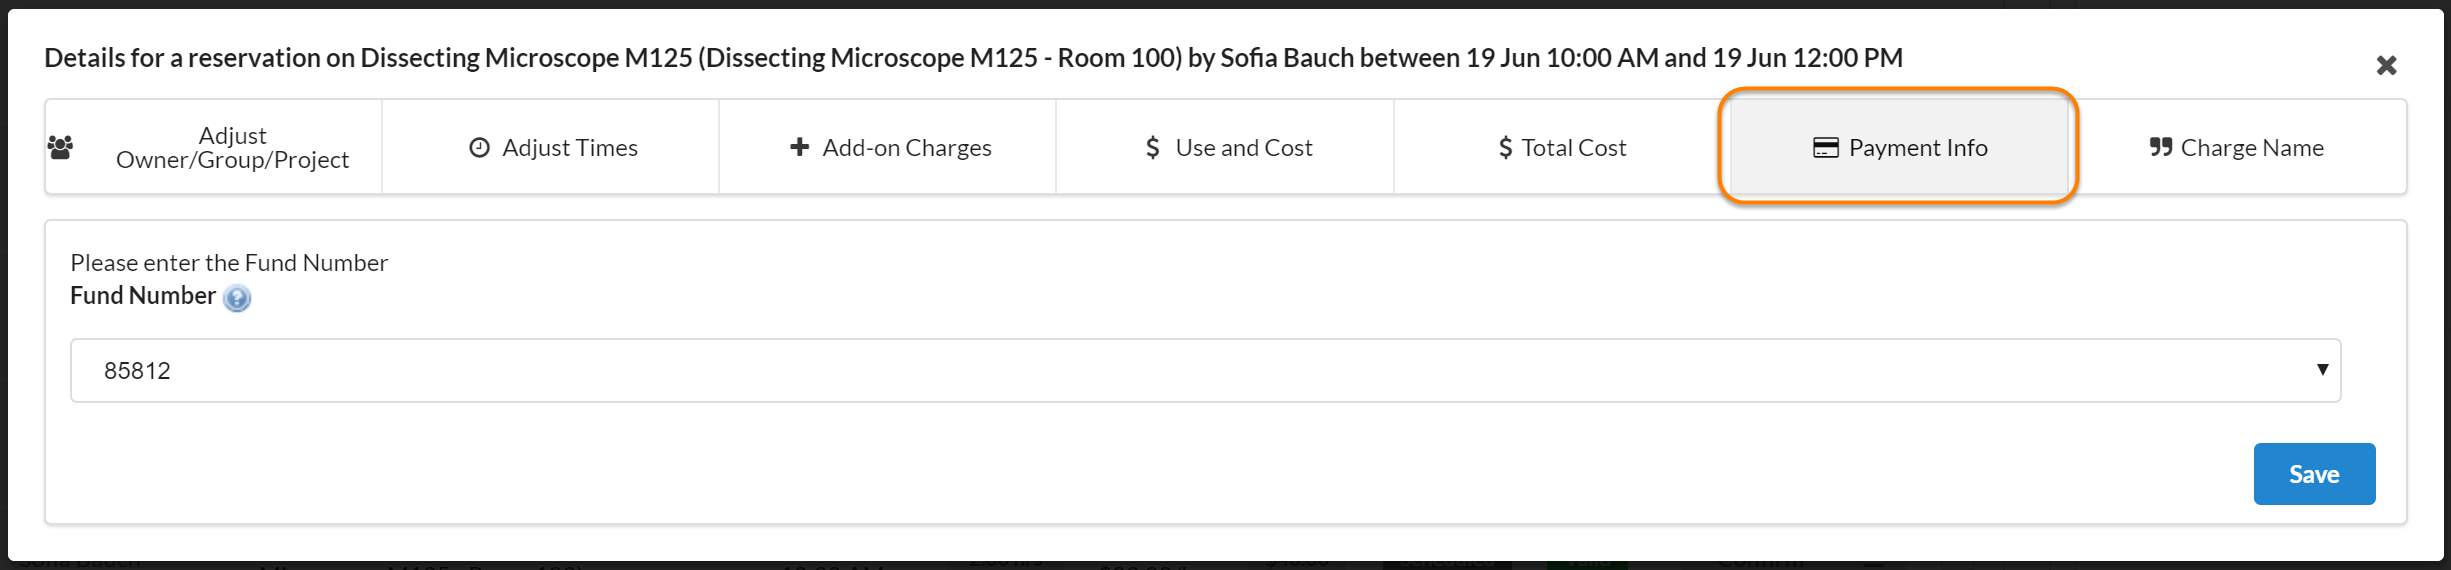Click the clock icon beside Adjust Times
Screen dimensions: 2451x570
(480, 148)
